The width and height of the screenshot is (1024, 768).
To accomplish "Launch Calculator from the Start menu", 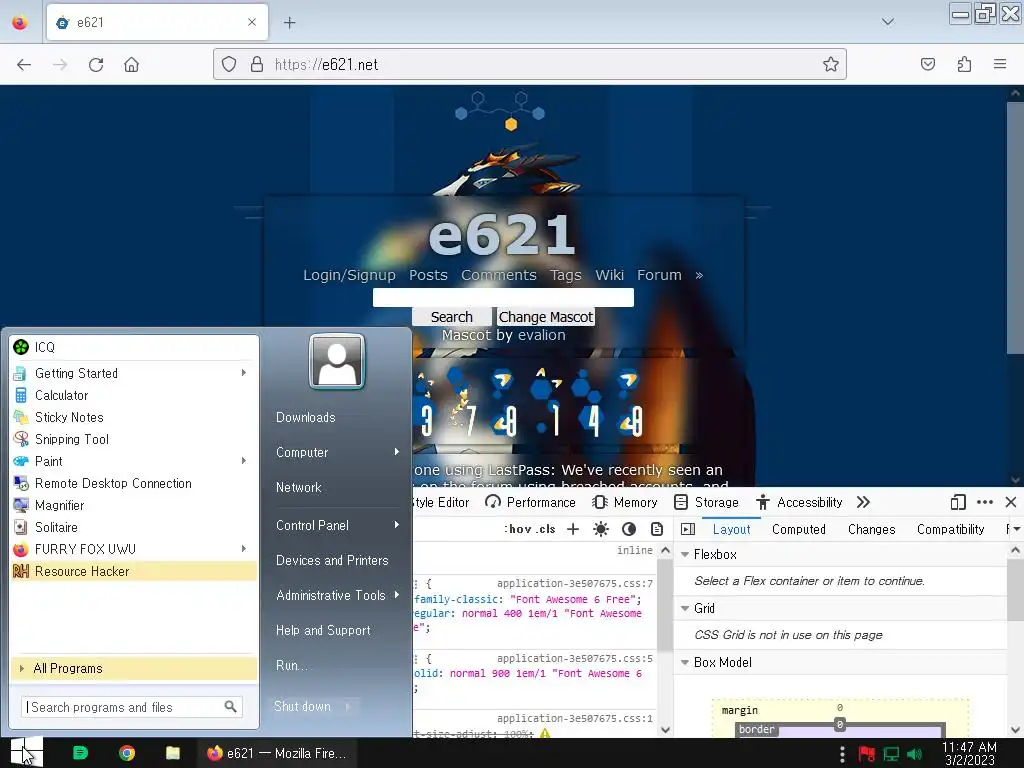I will point(134,395).
